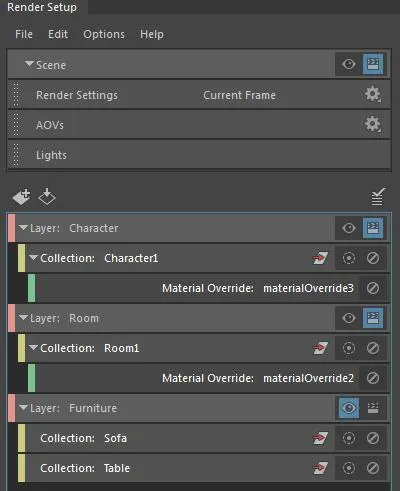Disable the Sofa collection

tap(373, 438)
